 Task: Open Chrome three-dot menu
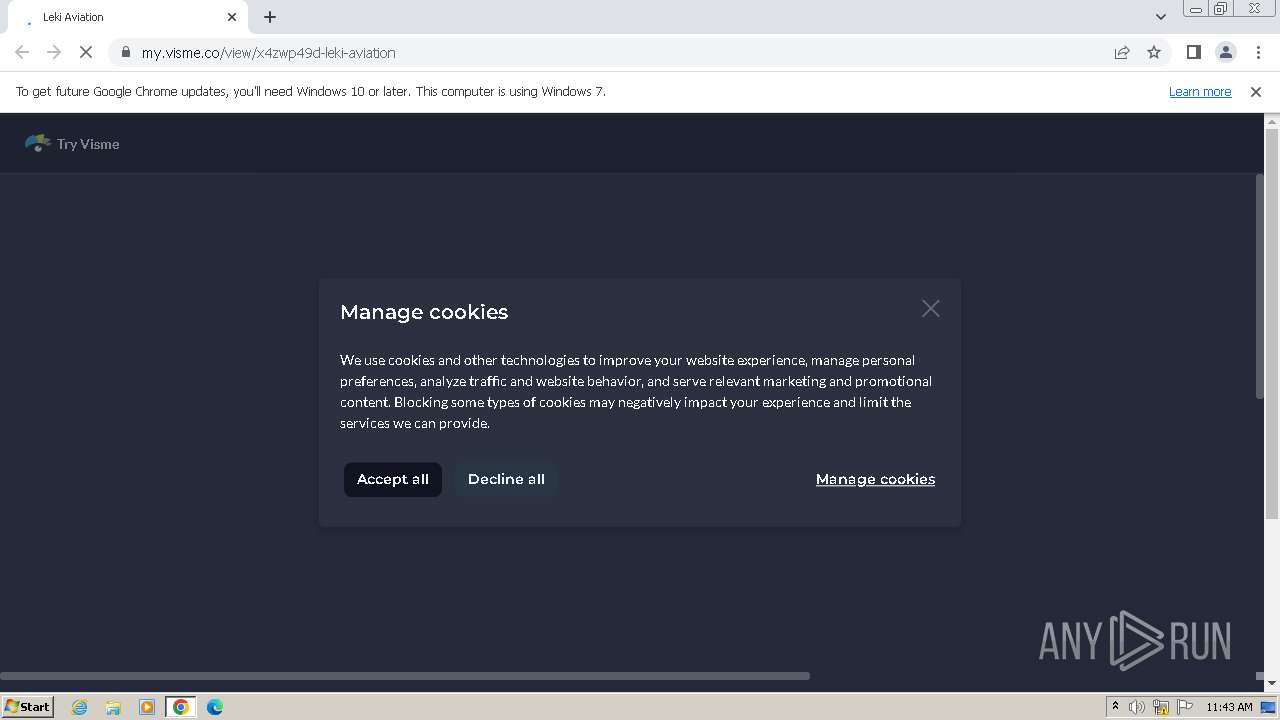(1257, 52)
